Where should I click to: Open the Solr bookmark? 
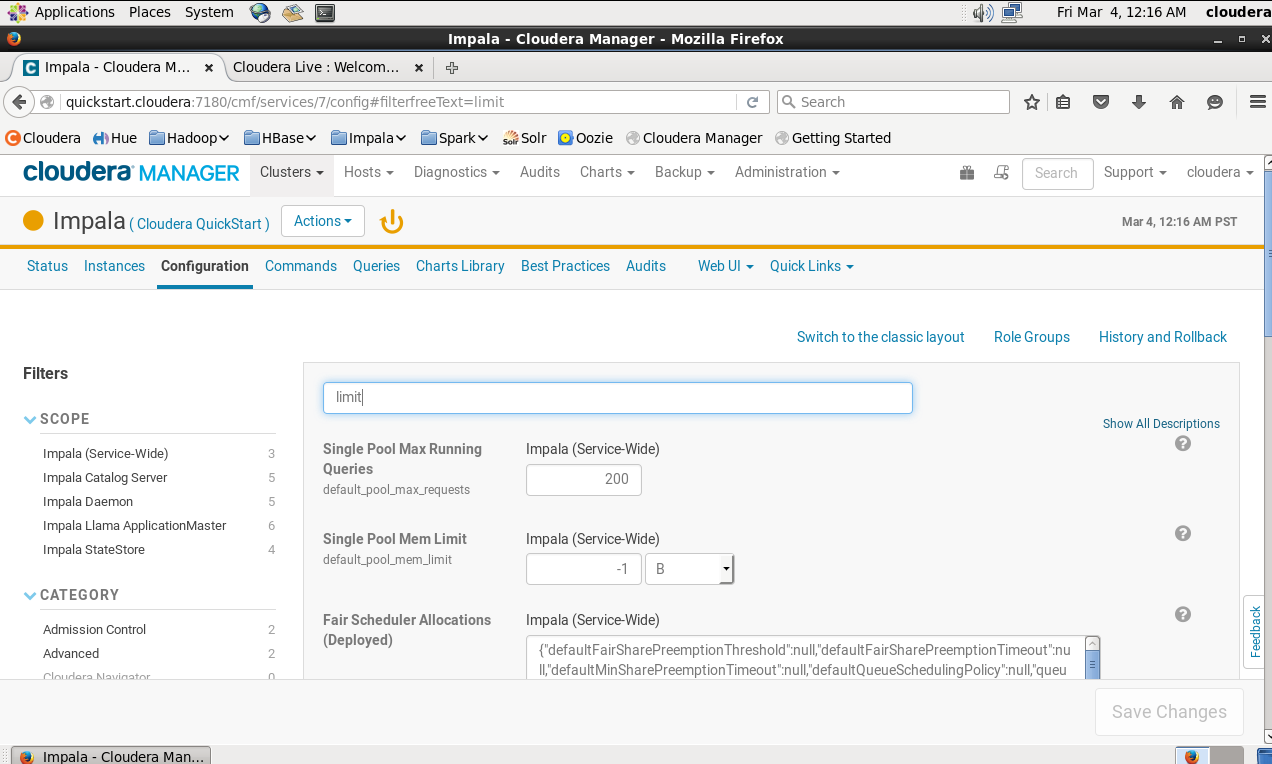(x=524, y=138)
